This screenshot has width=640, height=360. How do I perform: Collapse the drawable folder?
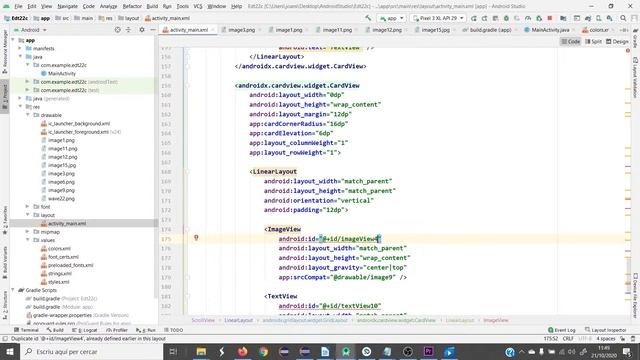28,115
